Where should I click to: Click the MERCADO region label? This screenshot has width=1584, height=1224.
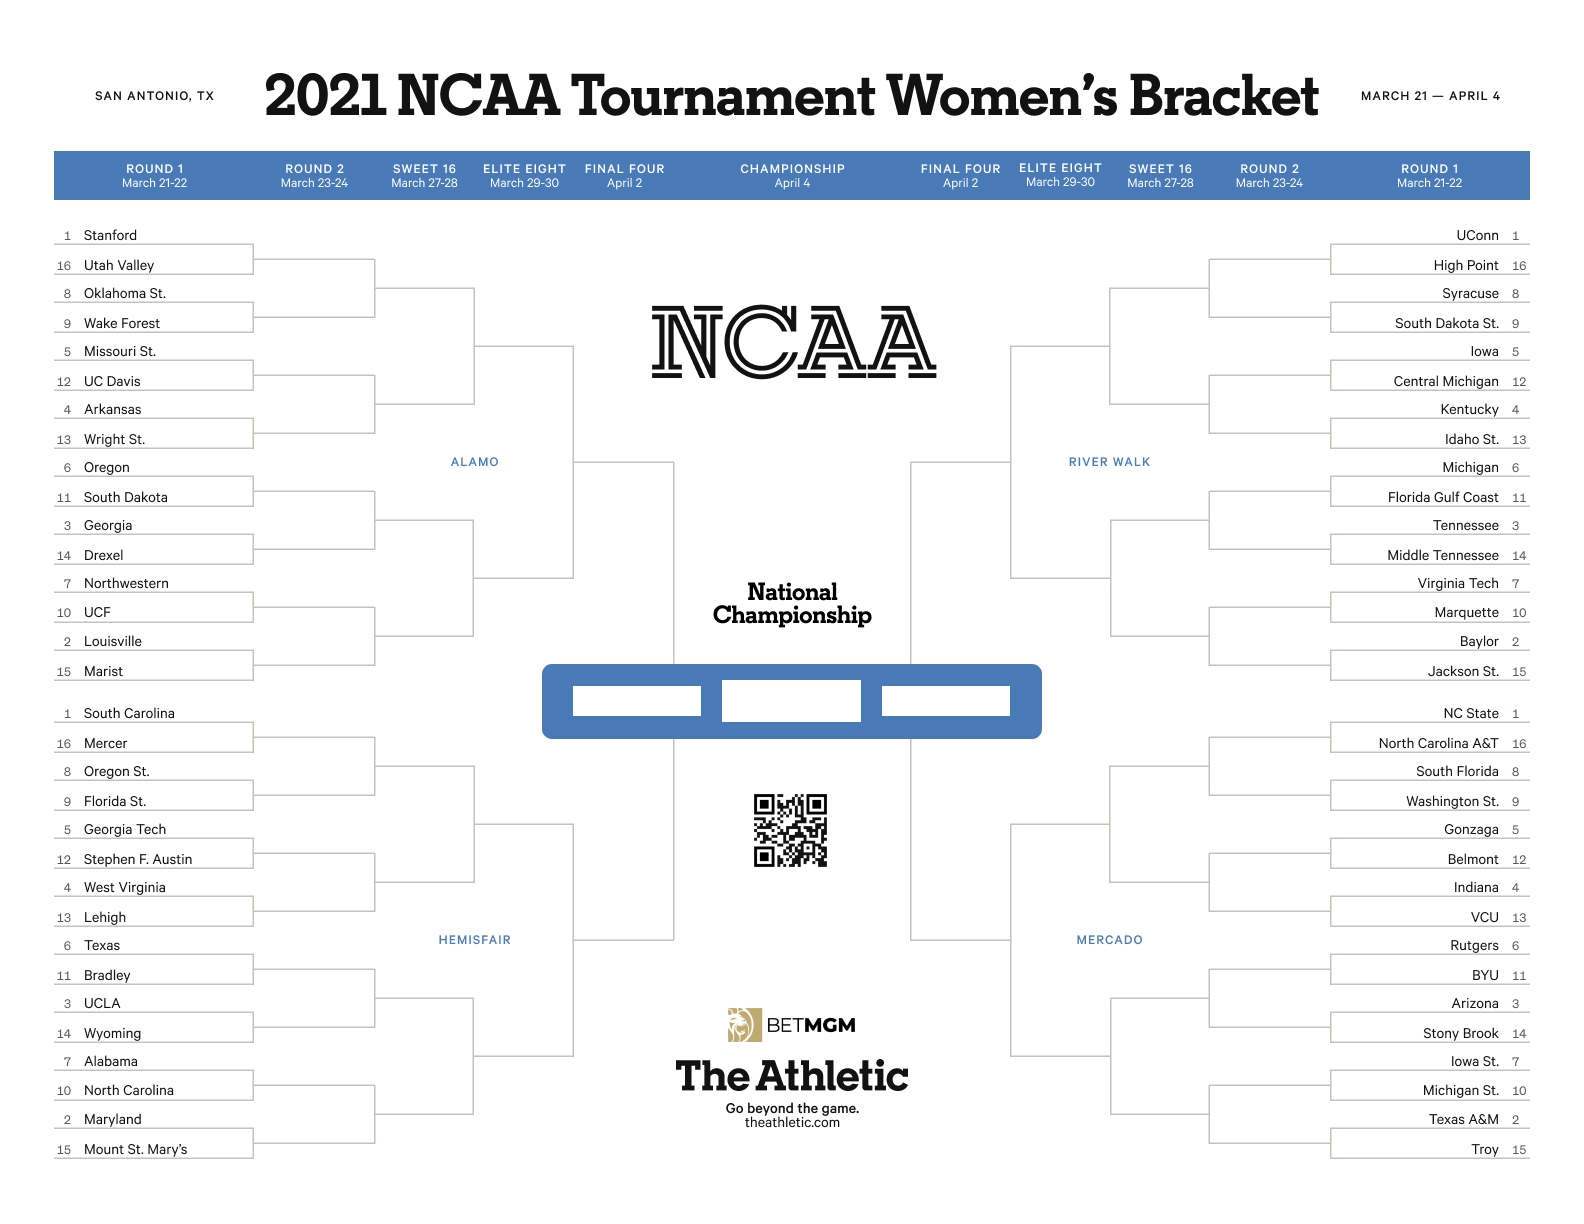(x=1109, y=940)
